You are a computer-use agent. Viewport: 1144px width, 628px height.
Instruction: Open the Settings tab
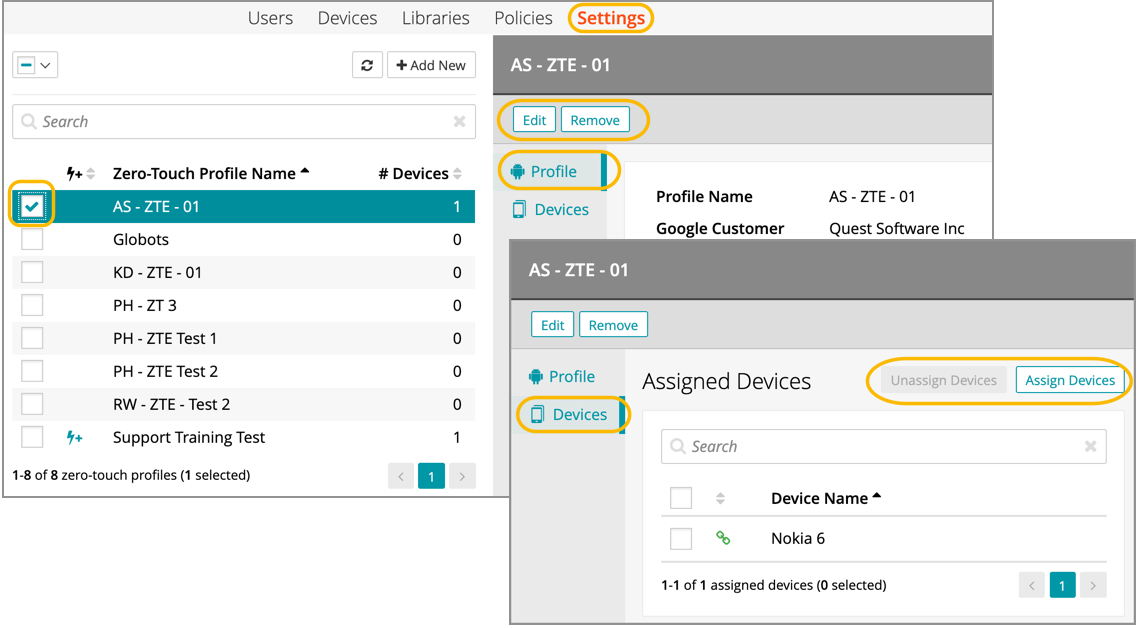pos(610,18)
